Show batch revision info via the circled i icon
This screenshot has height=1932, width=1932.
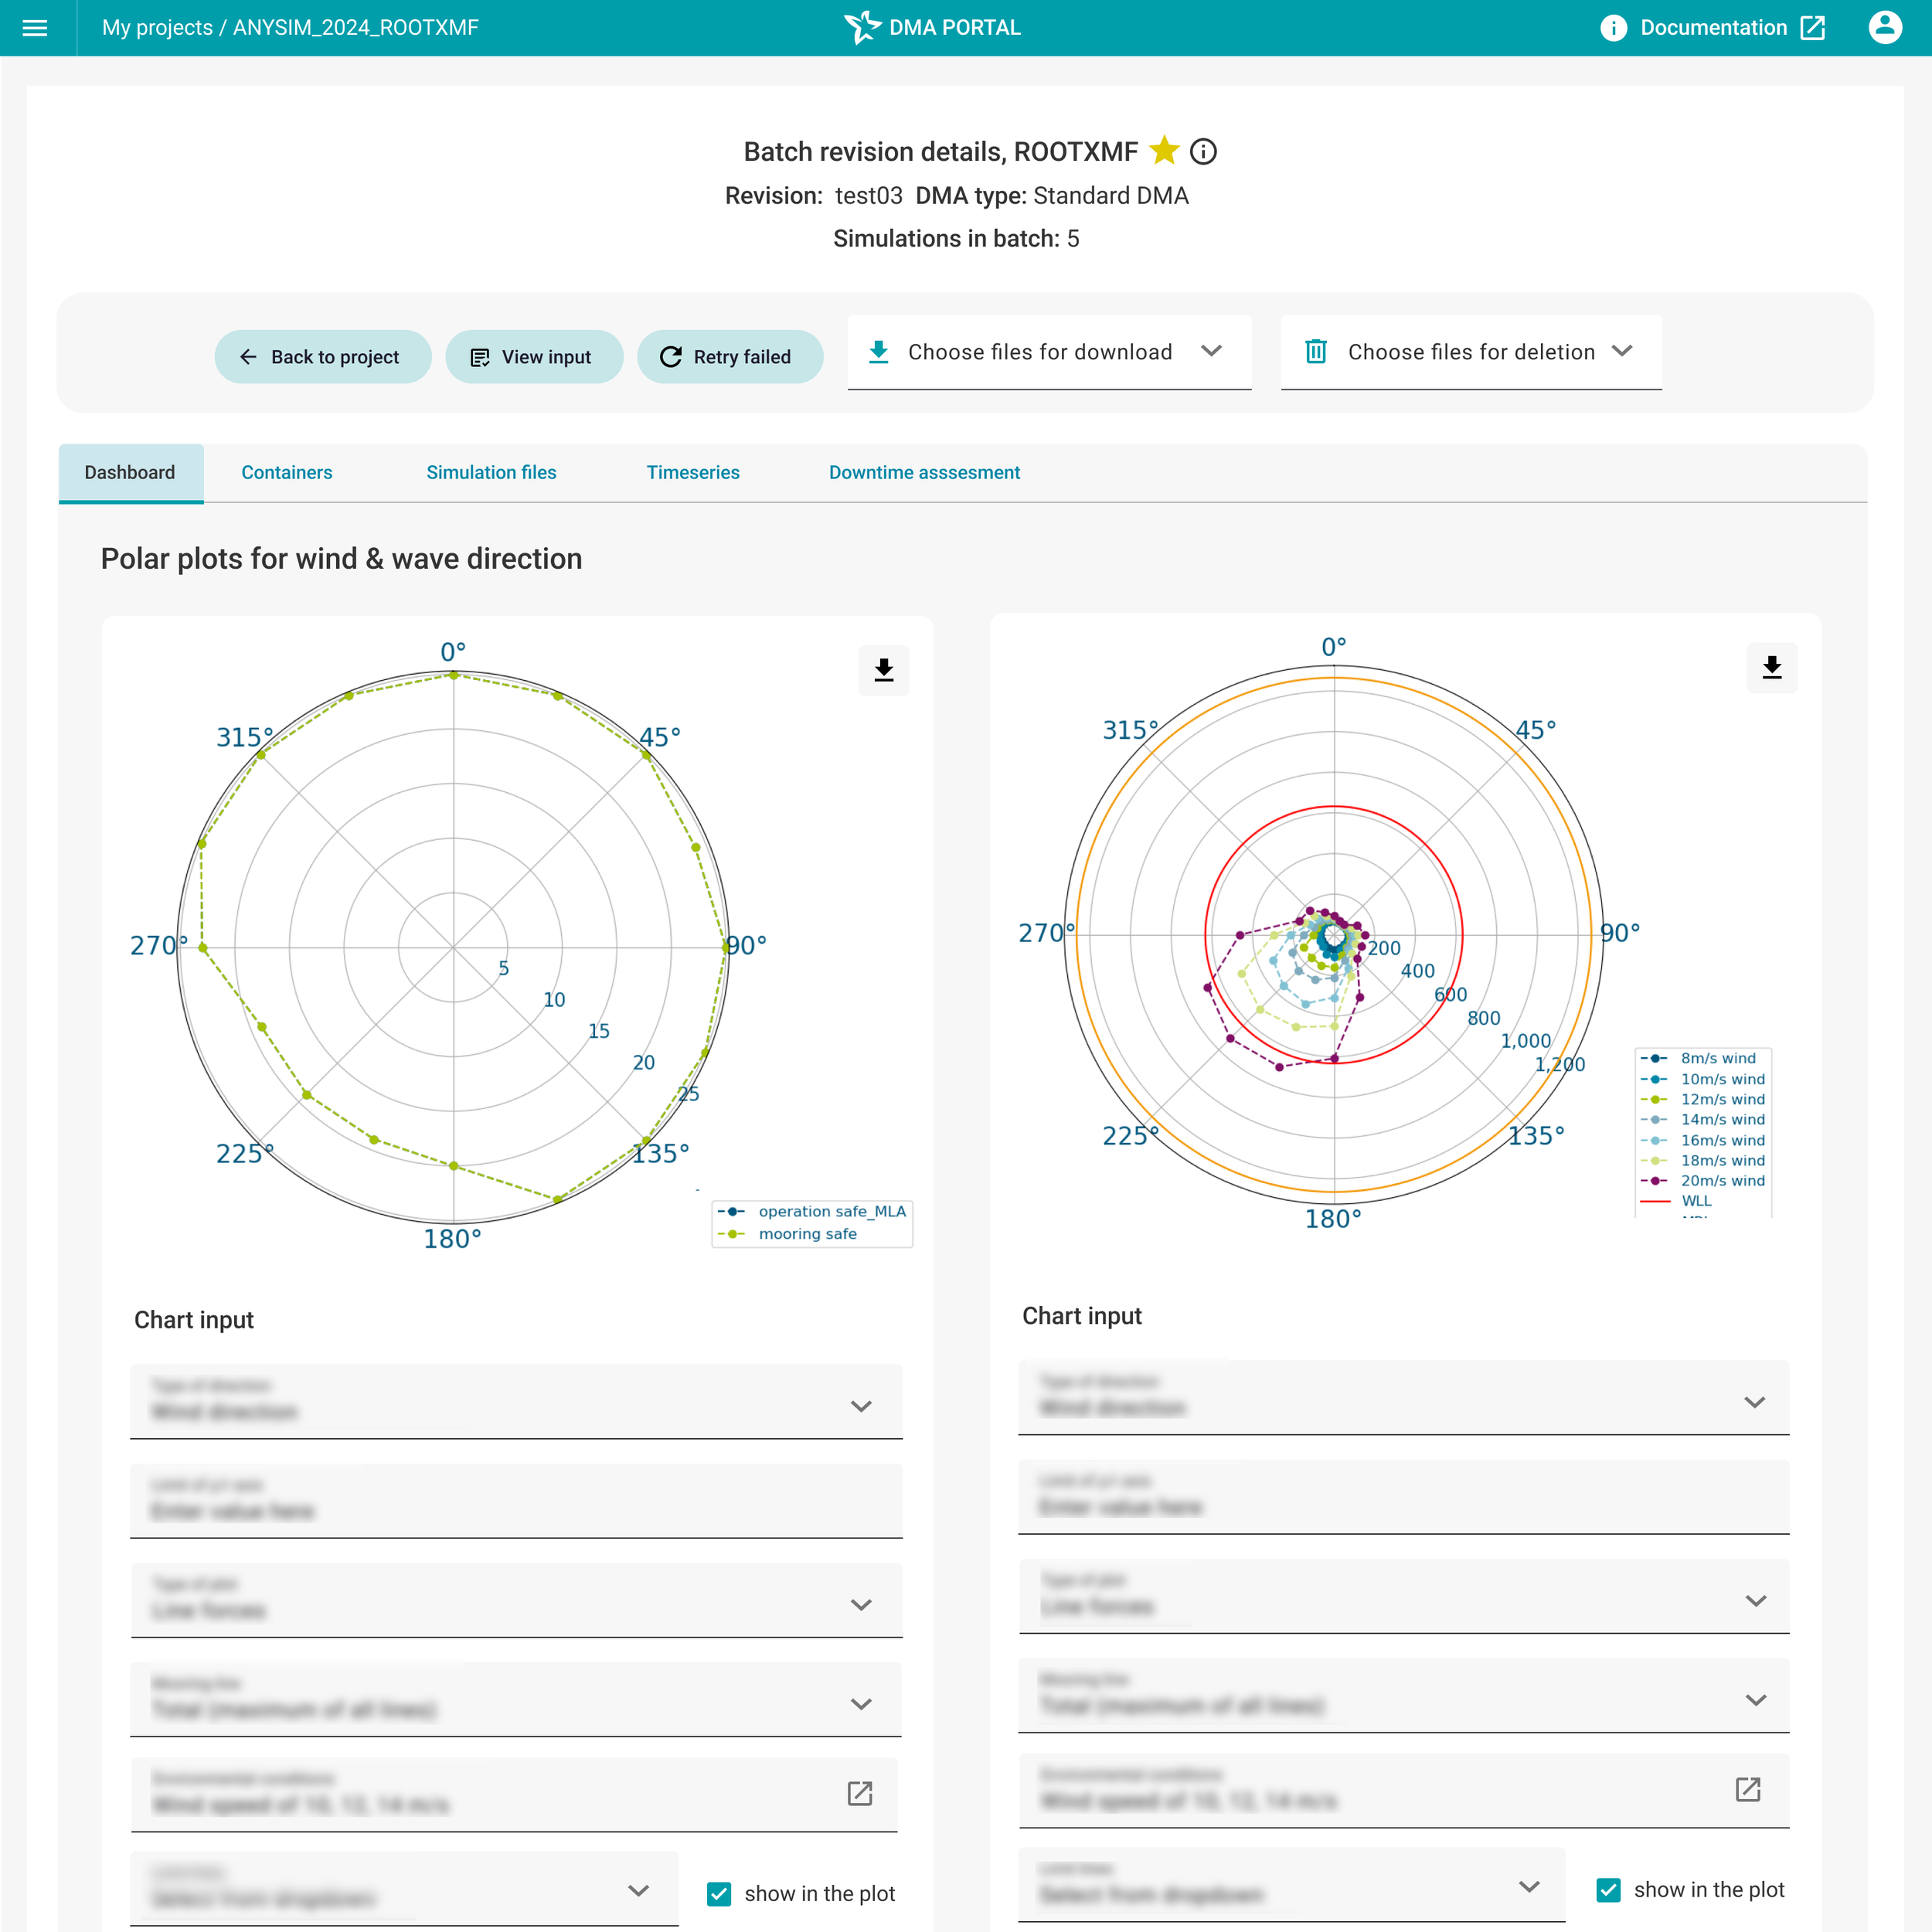[1203, 152]
